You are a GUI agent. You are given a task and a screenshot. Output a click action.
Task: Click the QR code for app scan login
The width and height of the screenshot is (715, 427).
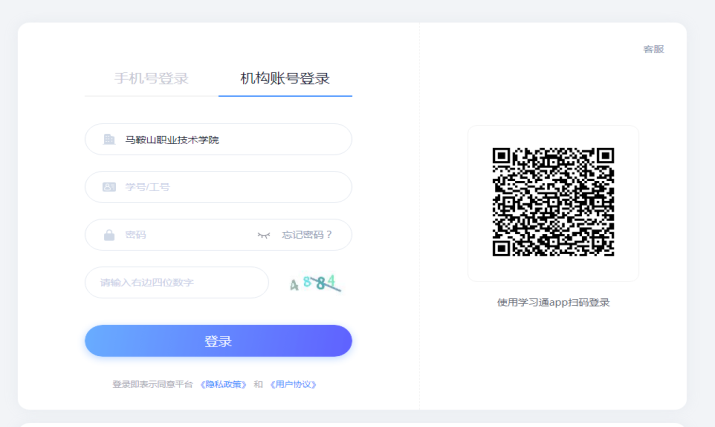tap(553, 203)
